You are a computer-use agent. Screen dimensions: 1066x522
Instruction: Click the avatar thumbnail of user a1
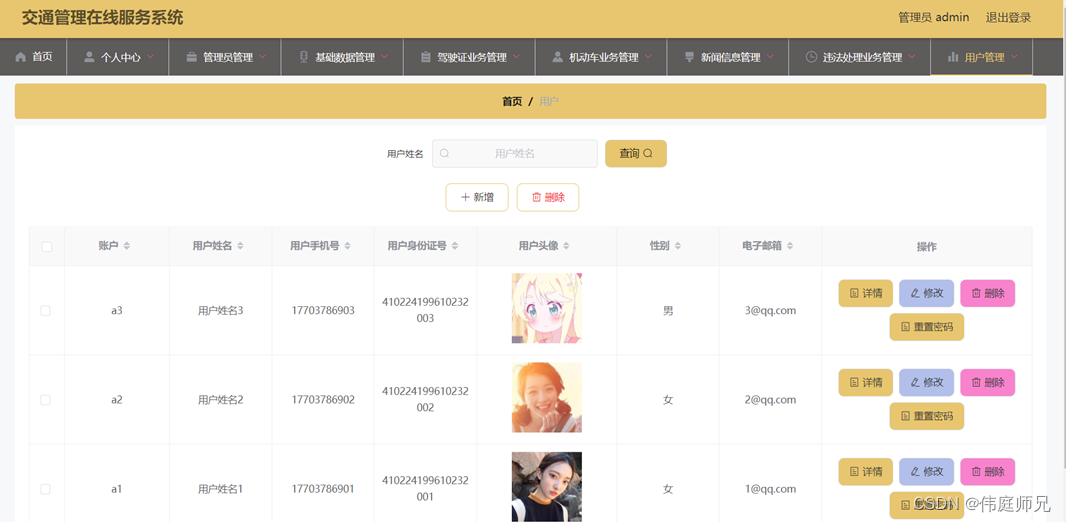coord(547,487)
